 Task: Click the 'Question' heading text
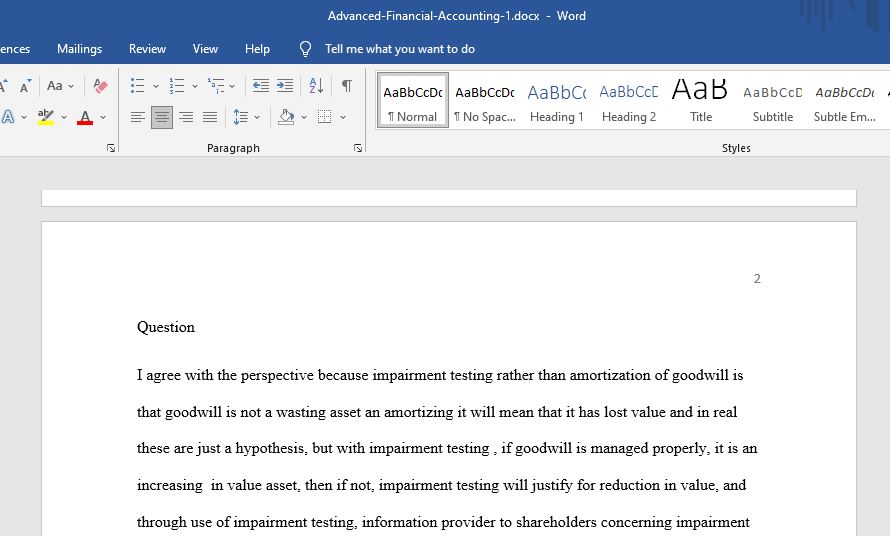point(166,327)
